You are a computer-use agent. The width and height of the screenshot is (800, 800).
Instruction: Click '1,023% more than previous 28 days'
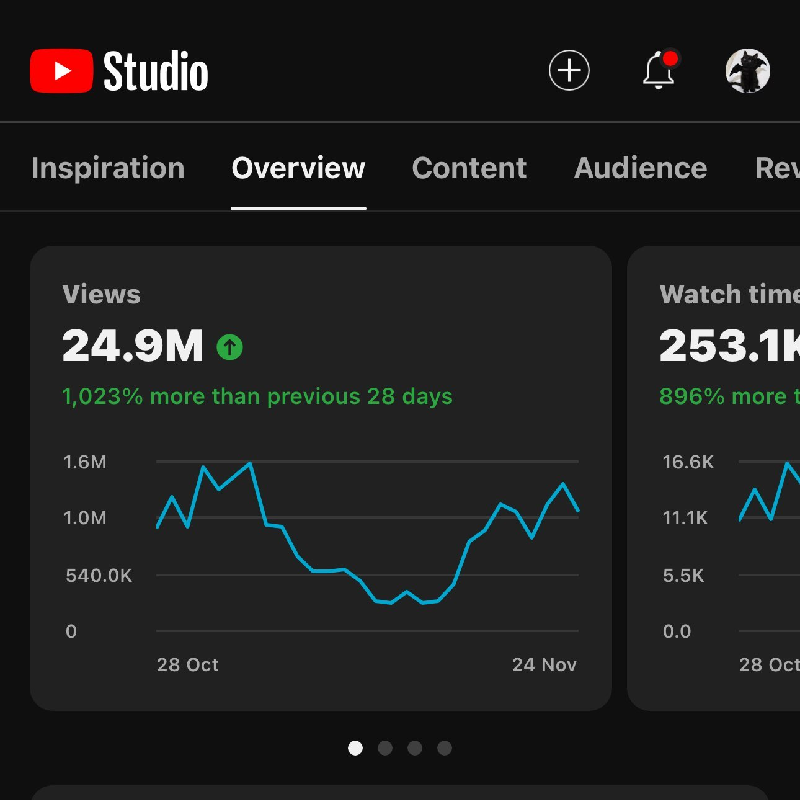257,397
